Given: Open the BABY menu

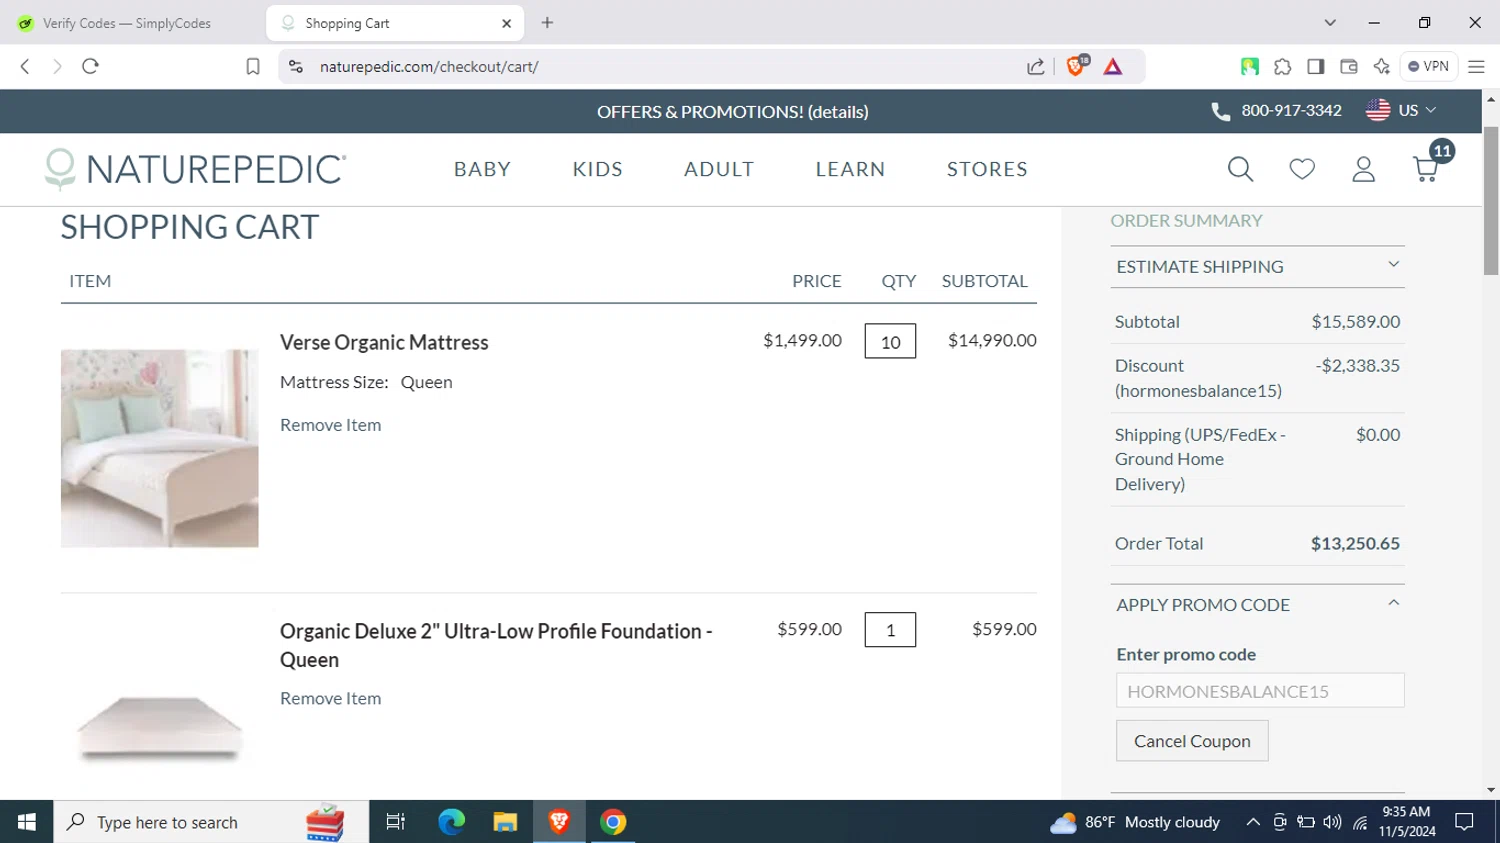Looking at the screenshot, I should pyautogui.click(x=482, y=169).
